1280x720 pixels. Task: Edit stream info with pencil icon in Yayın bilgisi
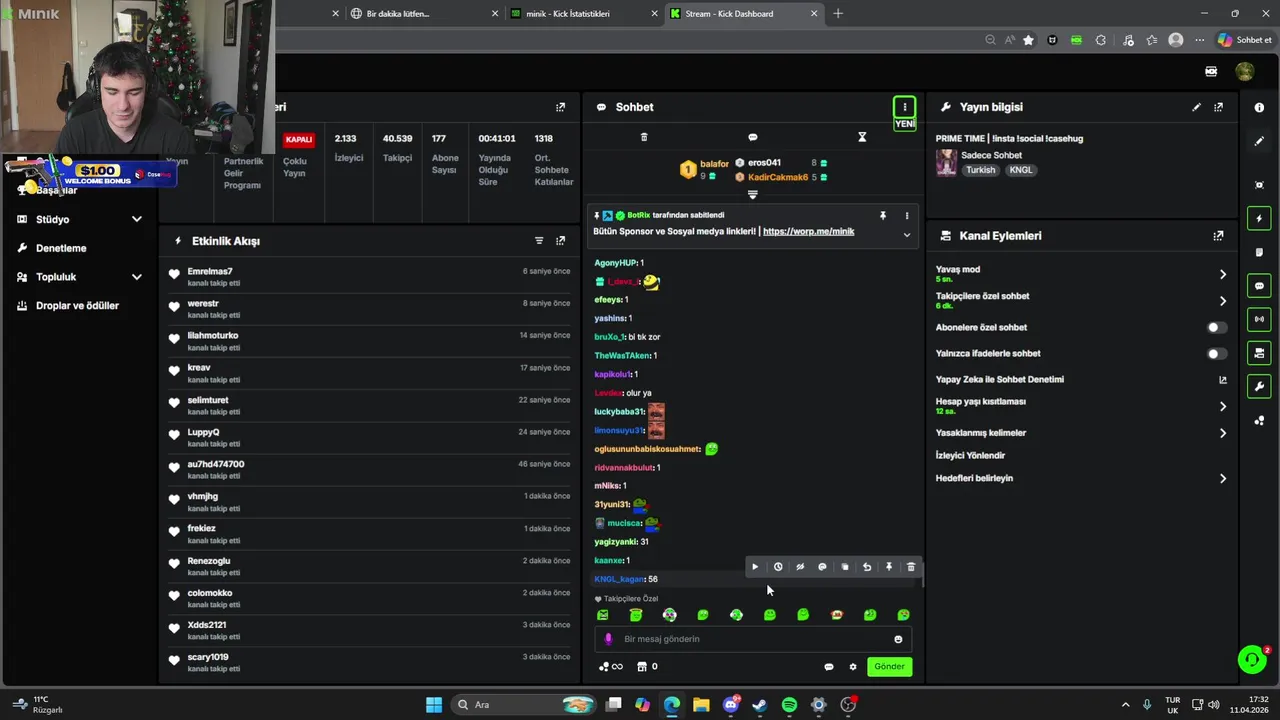pyautogui.click(x=1196, y=107)
